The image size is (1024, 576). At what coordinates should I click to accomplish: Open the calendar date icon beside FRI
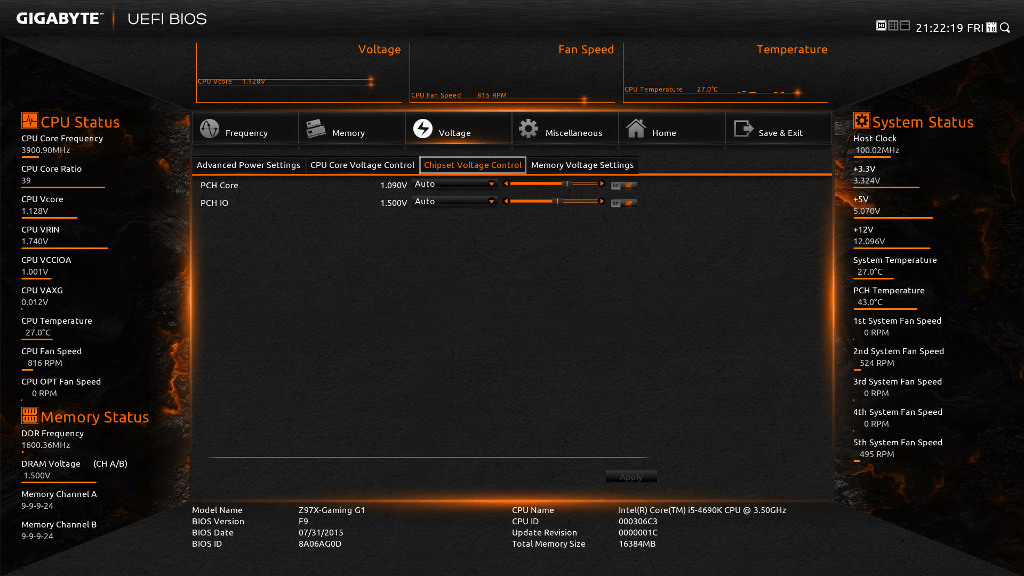[x=991, y=27]
